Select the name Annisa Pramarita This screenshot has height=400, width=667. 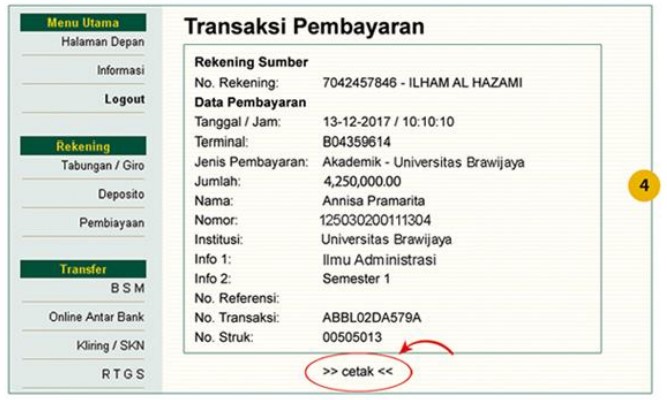click(x=373, y=200)
